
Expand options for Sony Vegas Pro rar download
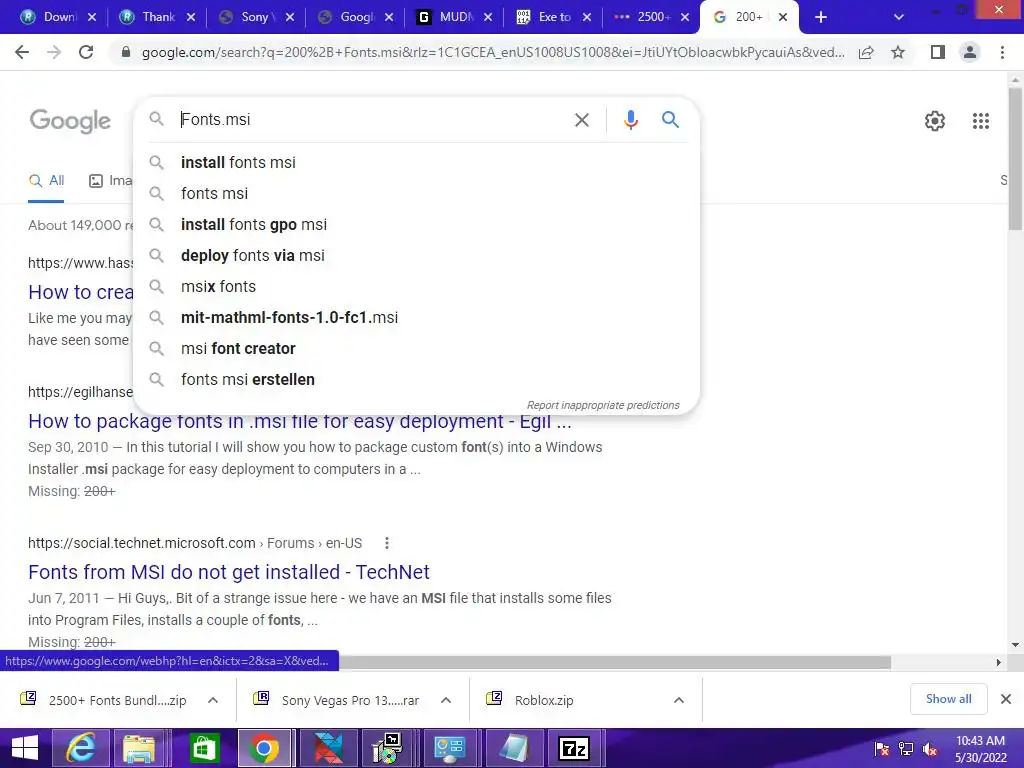tap(445, 701)
